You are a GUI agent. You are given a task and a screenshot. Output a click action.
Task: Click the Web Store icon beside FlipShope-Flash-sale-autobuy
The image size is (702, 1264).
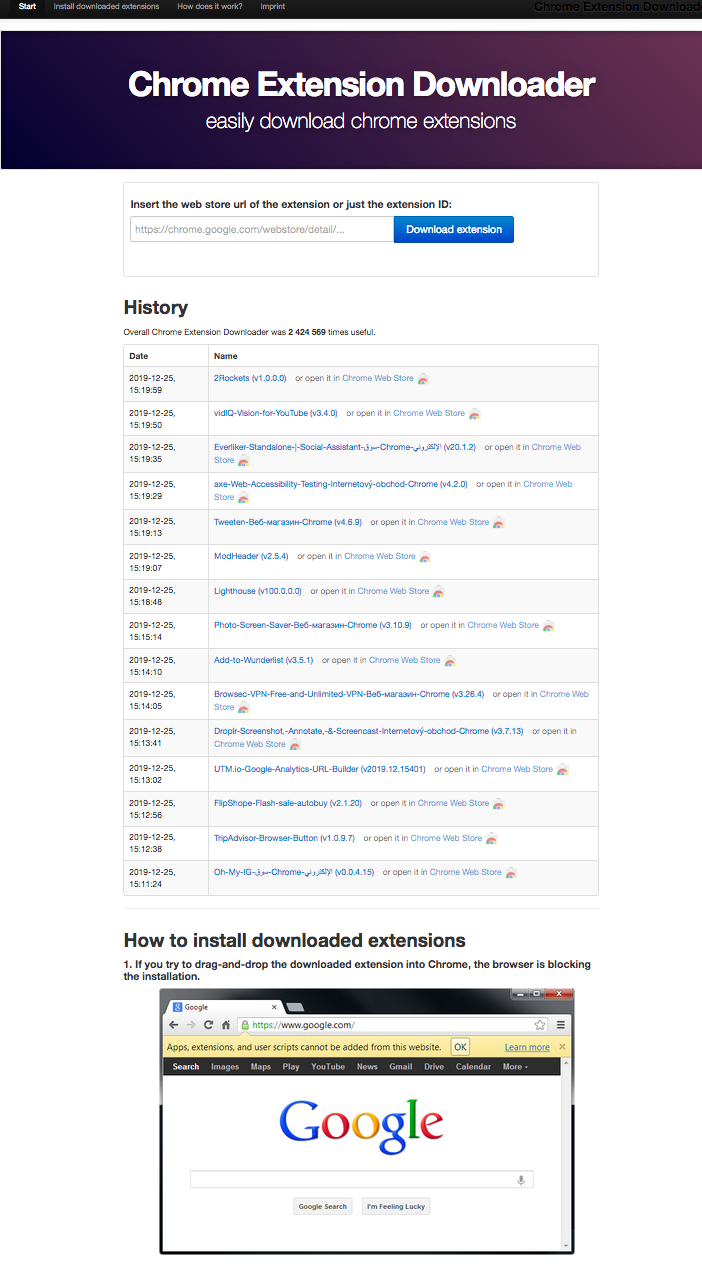coord(499,804)
